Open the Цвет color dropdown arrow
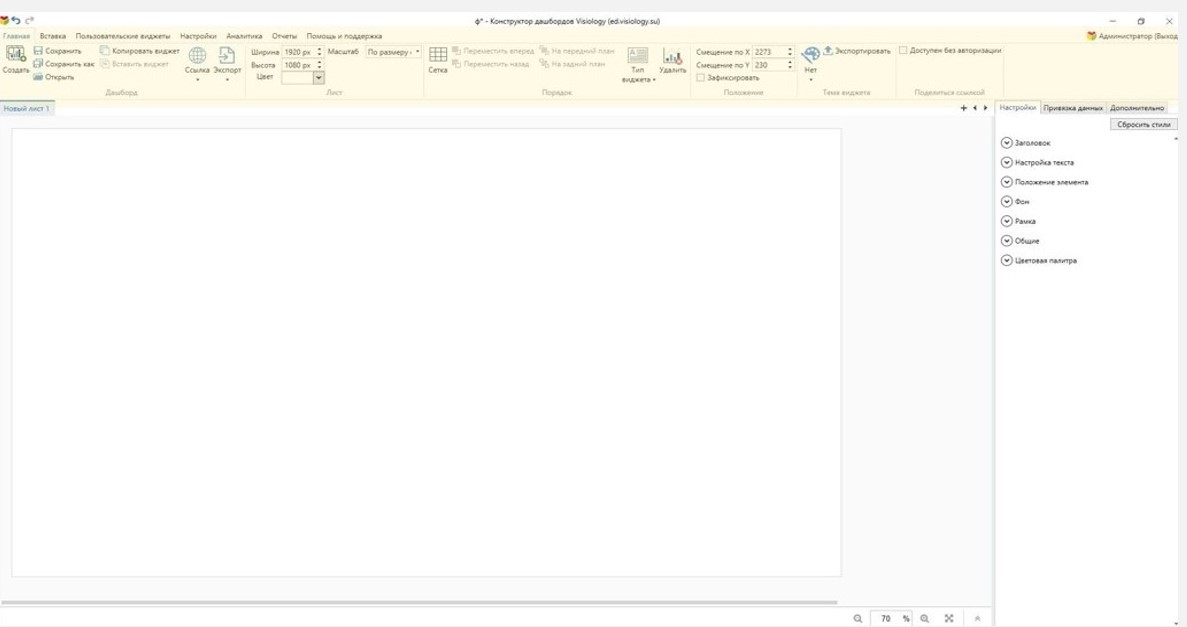 (x=319, y=77)
